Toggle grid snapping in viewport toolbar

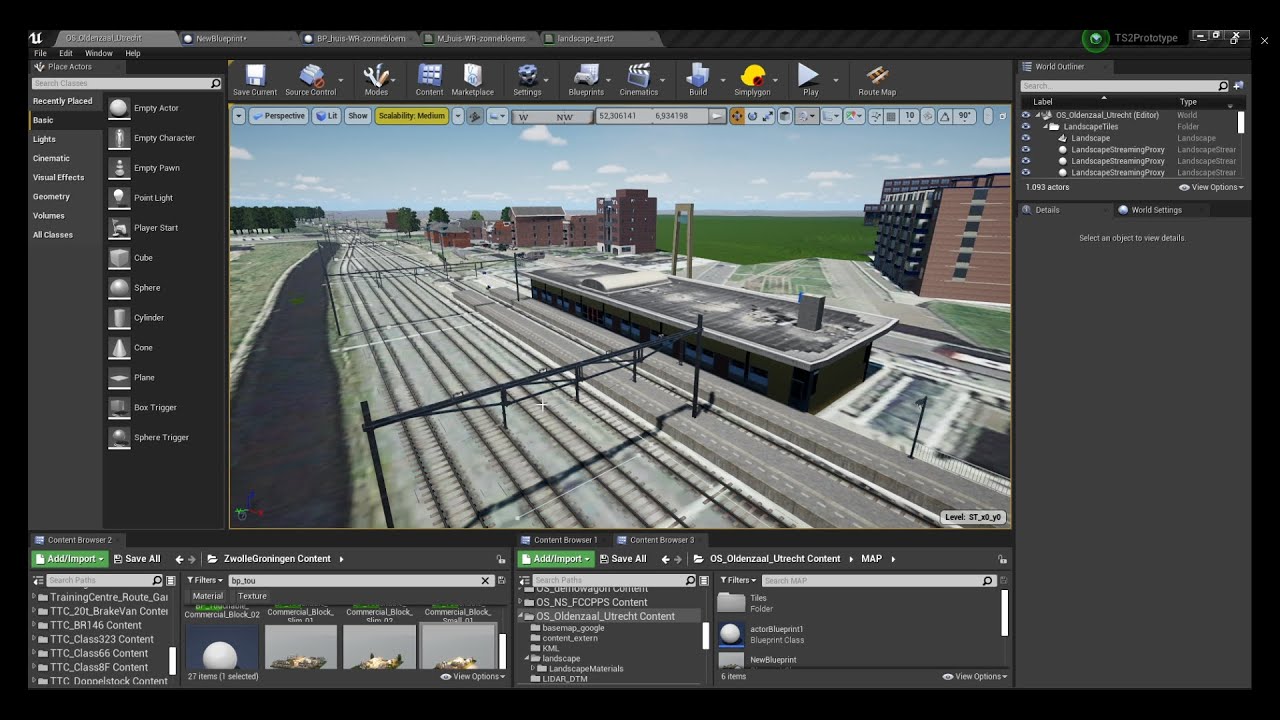(893, 116)
